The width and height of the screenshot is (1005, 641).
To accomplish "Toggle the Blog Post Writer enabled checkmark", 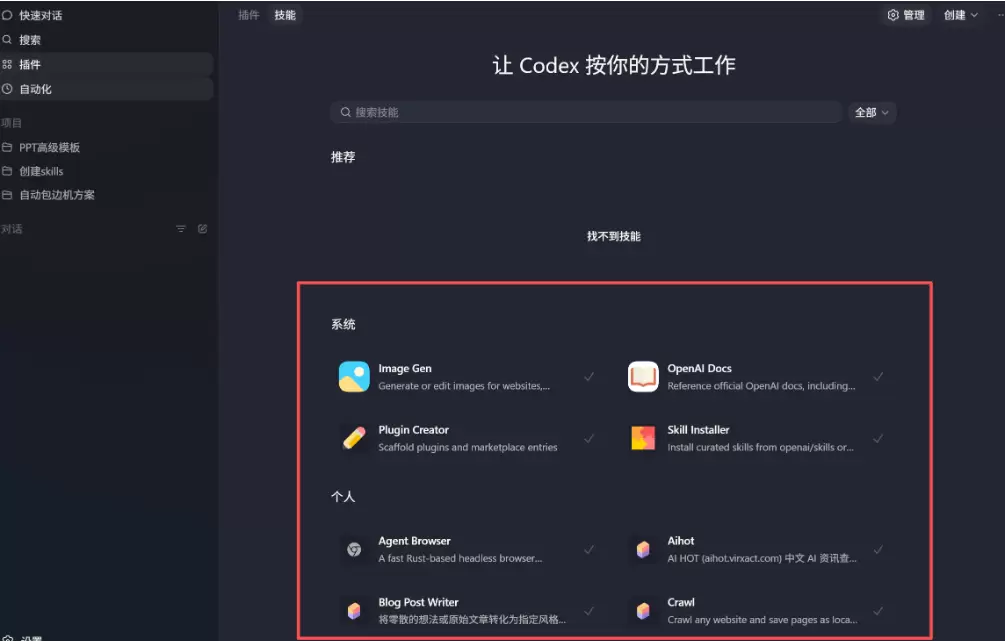I will tap(589, 611).
